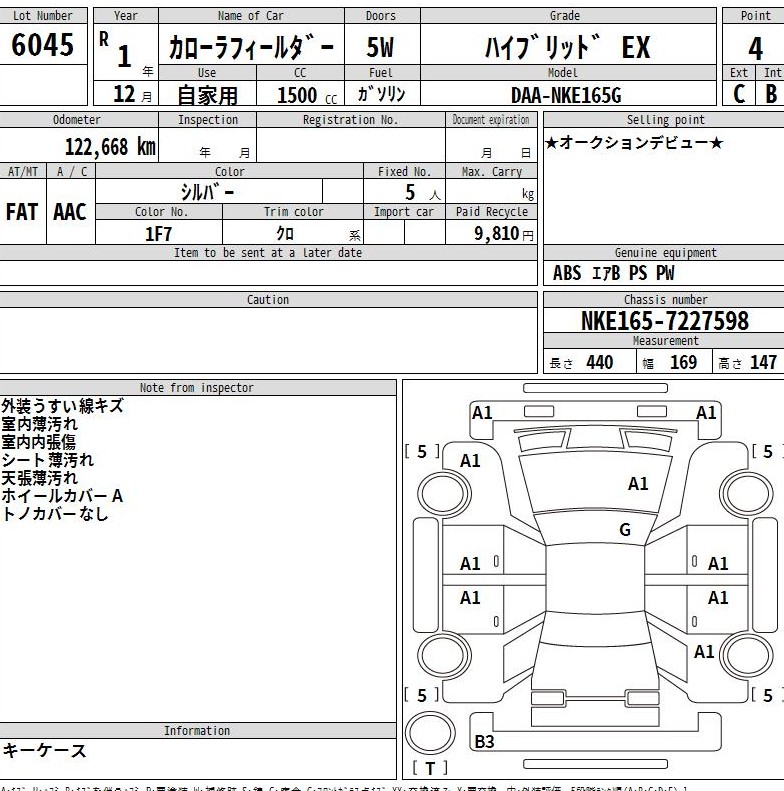The width and height of the screenshot is (784, 791).
Task: Click the spare tire circle on diagram
Action: 430,733
